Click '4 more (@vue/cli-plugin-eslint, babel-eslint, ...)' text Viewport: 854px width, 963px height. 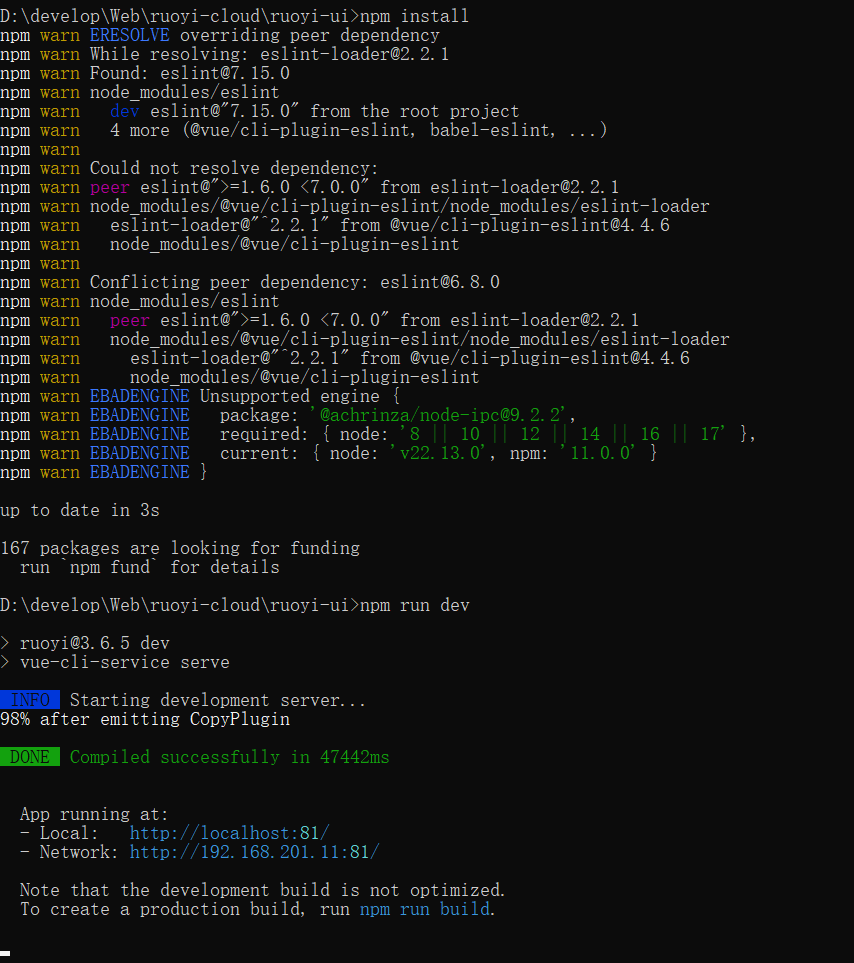pyautogui.click(x=359, y=130)
